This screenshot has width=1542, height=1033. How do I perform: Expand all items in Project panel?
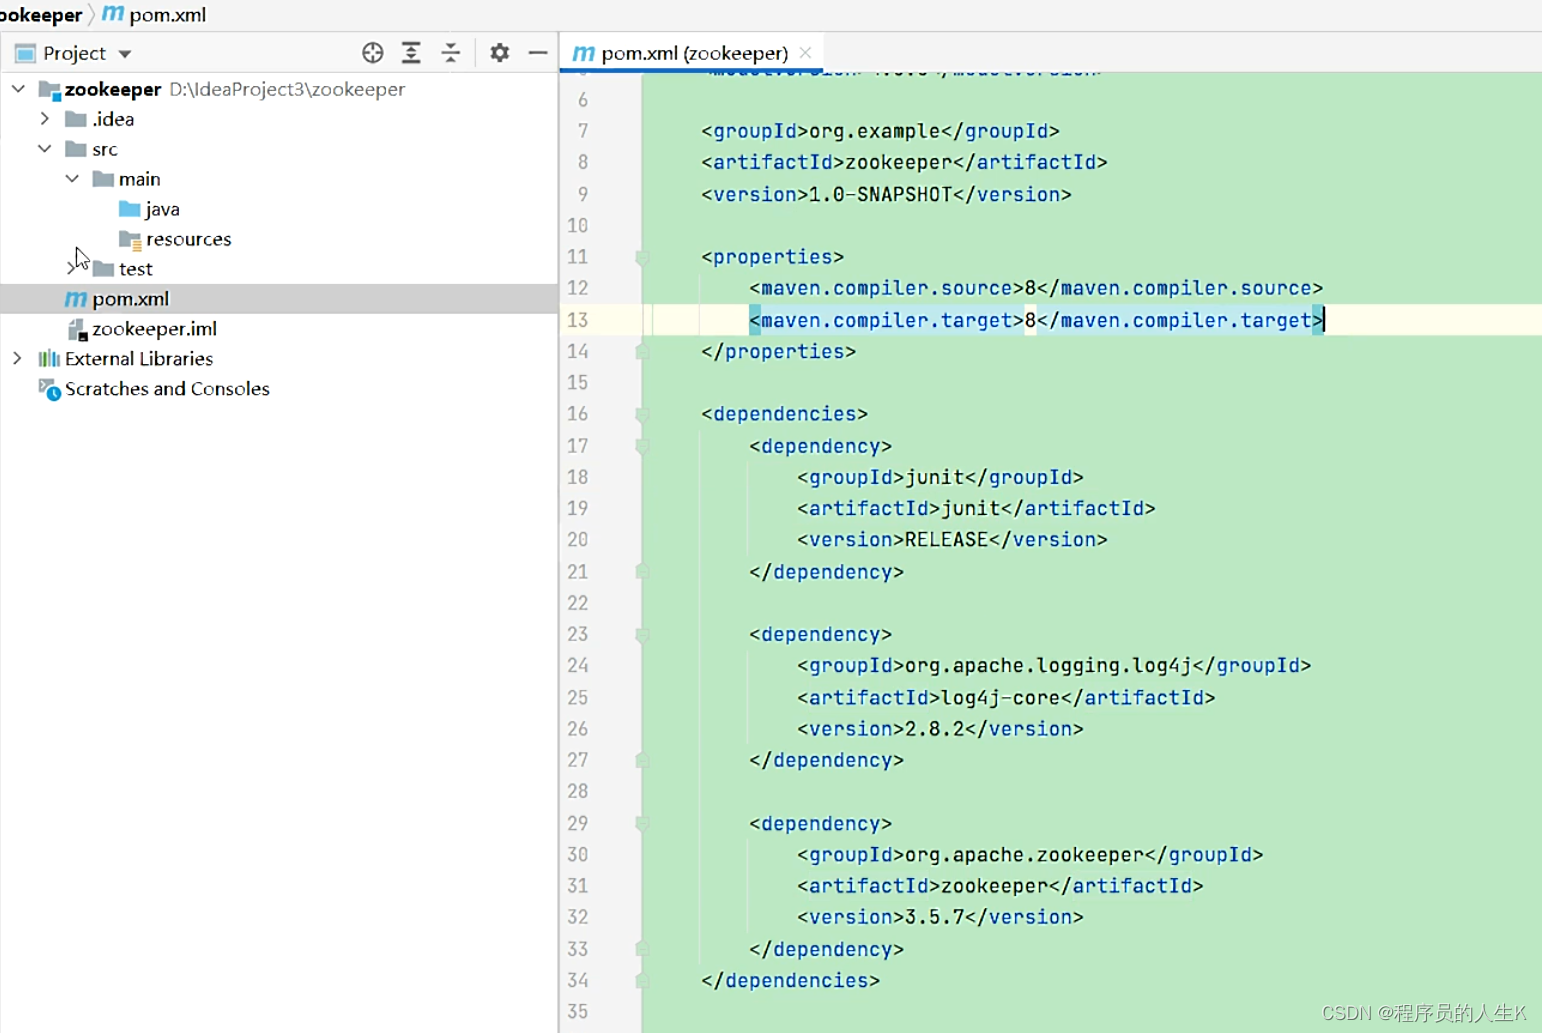[411, 53]
